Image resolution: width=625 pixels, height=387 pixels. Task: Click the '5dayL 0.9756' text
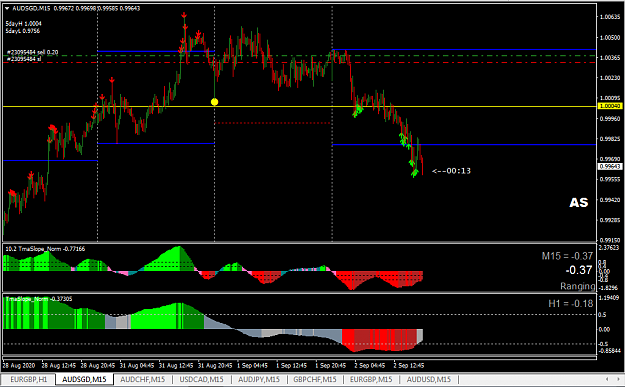[x=23, y=31]
